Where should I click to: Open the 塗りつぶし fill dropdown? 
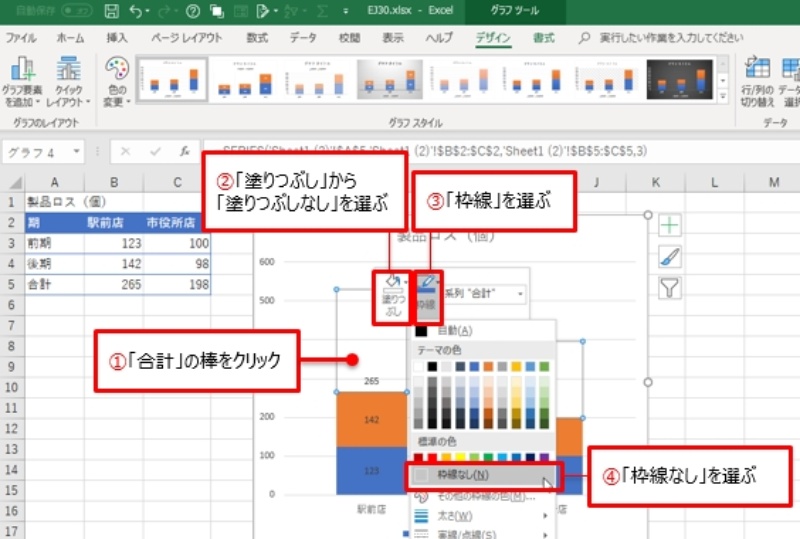pyautogui.click(x=392, y=296)
